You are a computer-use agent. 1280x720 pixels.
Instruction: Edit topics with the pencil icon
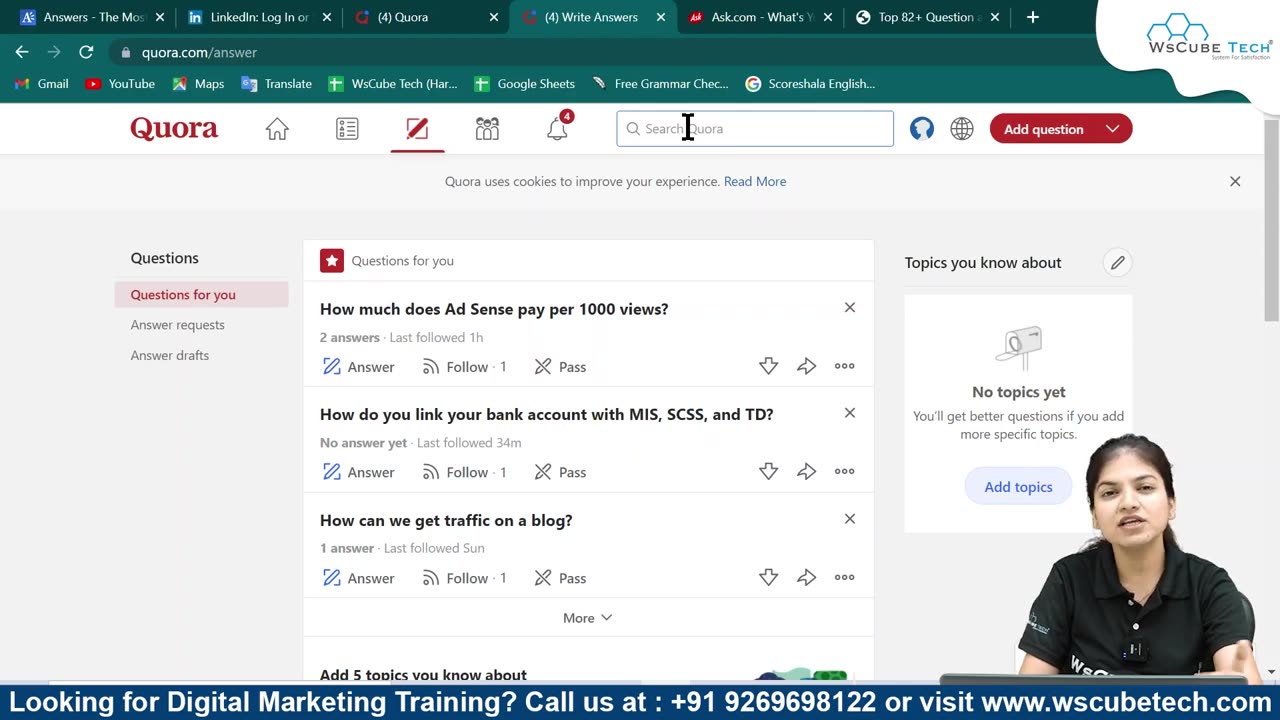point(1117,262)
